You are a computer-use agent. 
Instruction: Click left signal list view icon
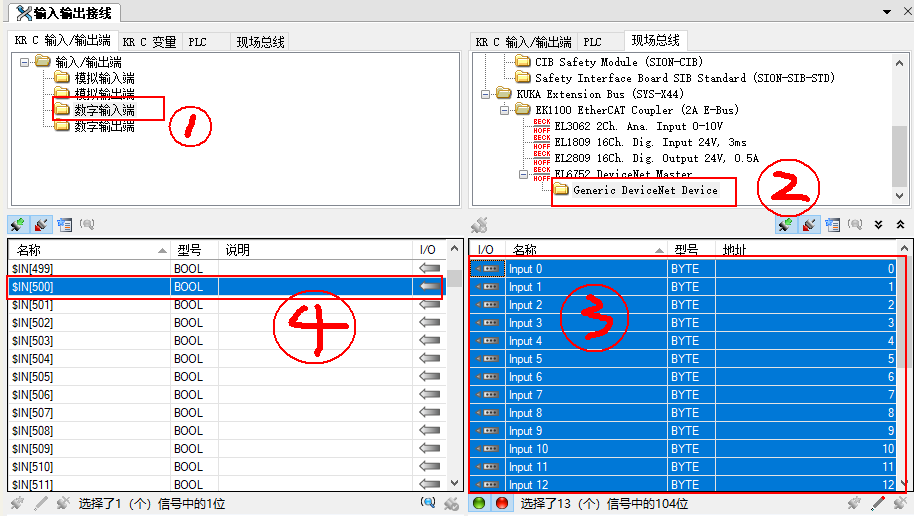click(x=64, y=224)
